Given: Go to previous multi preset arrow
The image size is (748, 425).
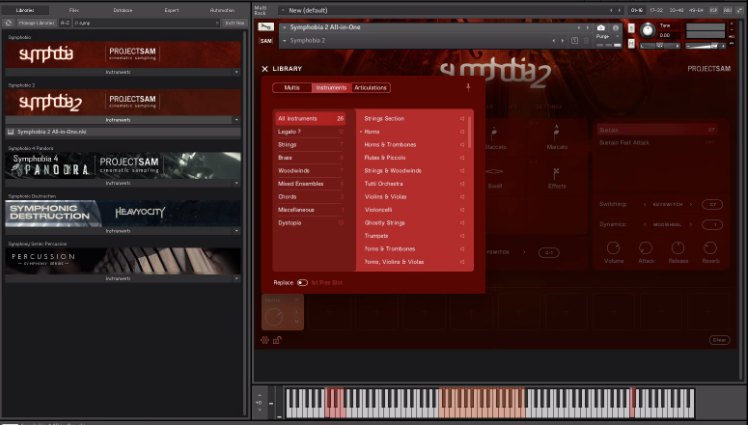Looking at the screenshot, I should (x=611, y=10).
